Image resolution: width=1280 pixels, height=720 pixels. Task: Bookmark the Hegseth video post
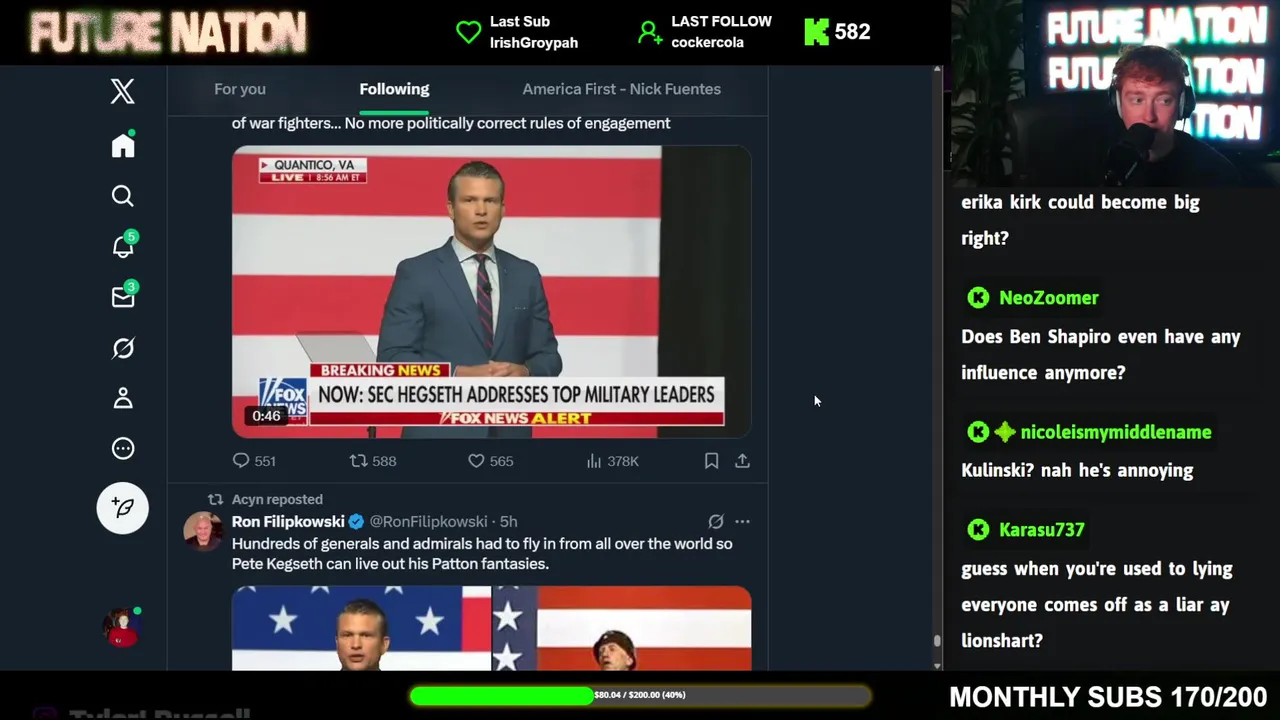[x=711, y=461]
